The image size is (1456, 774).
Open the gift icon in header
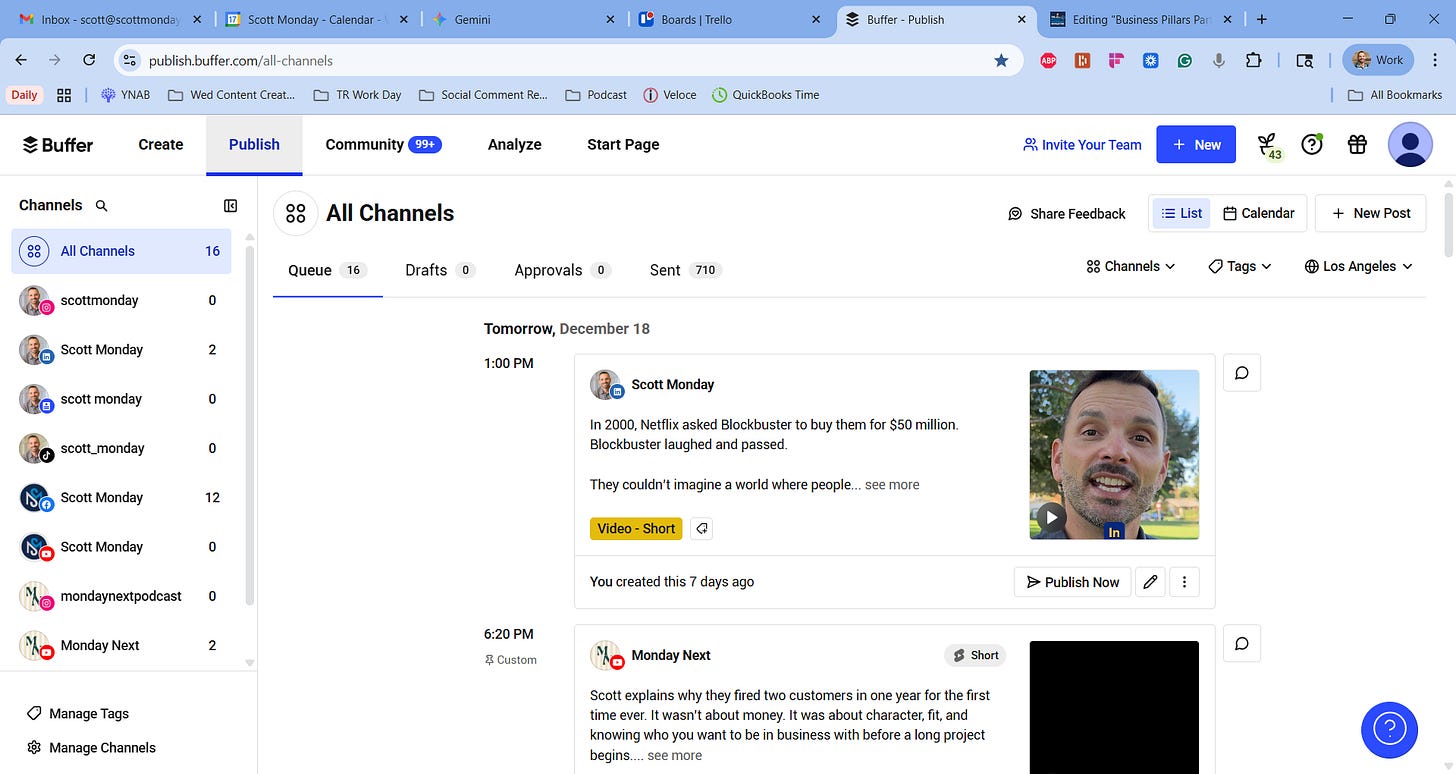(x=1357, y=145)
